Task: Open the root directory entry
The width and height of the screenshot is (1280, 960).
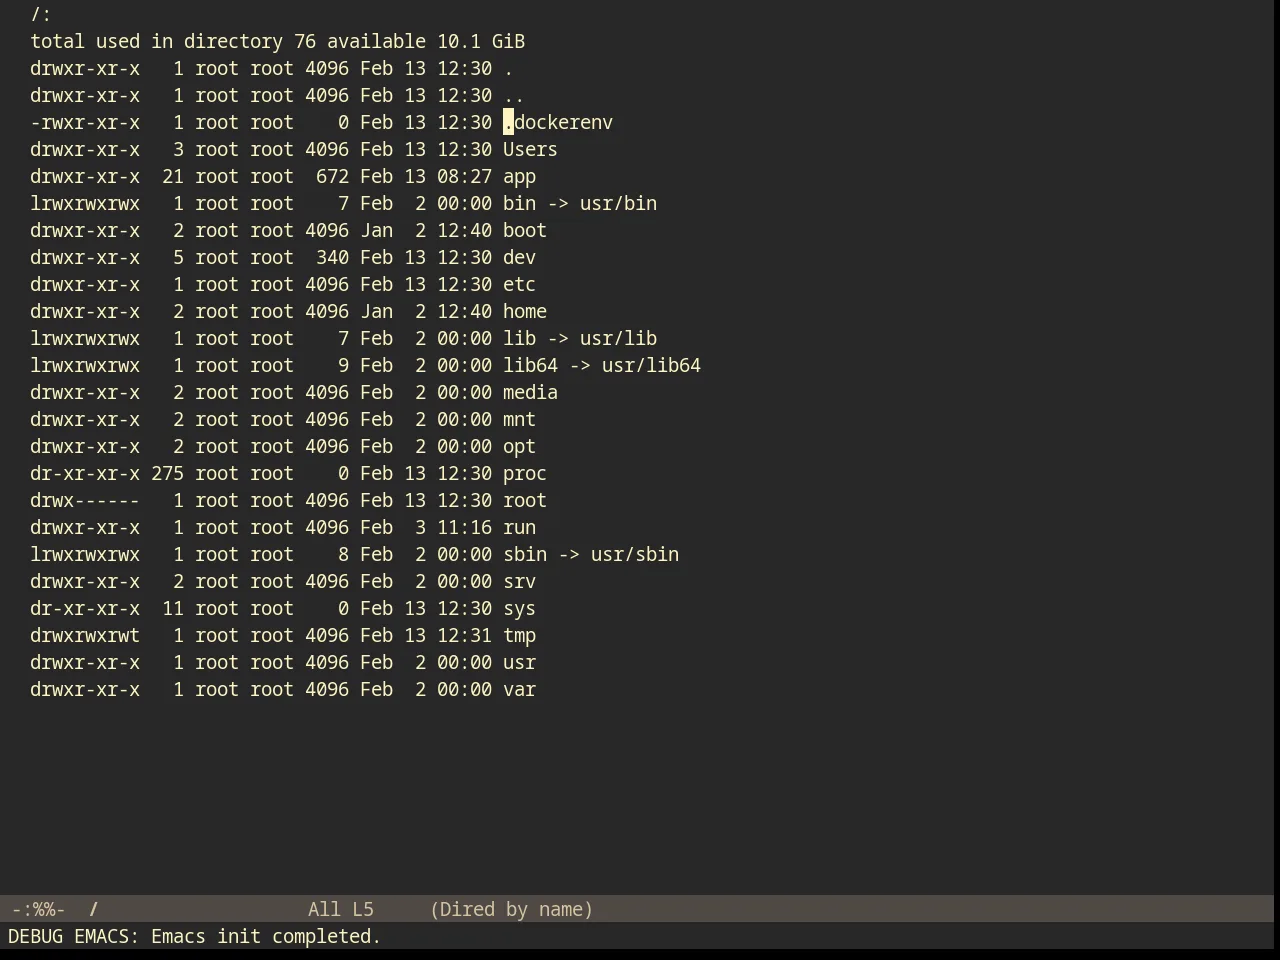Action: [x=525, y=501]
